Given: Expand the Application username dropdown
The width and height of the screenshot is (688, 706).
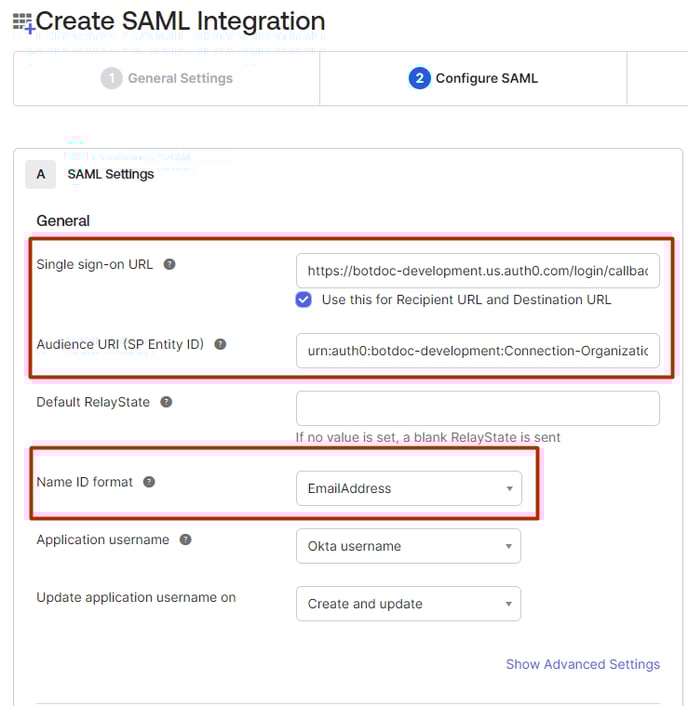Looking at the screenshot, I should [x=408, y=546].
